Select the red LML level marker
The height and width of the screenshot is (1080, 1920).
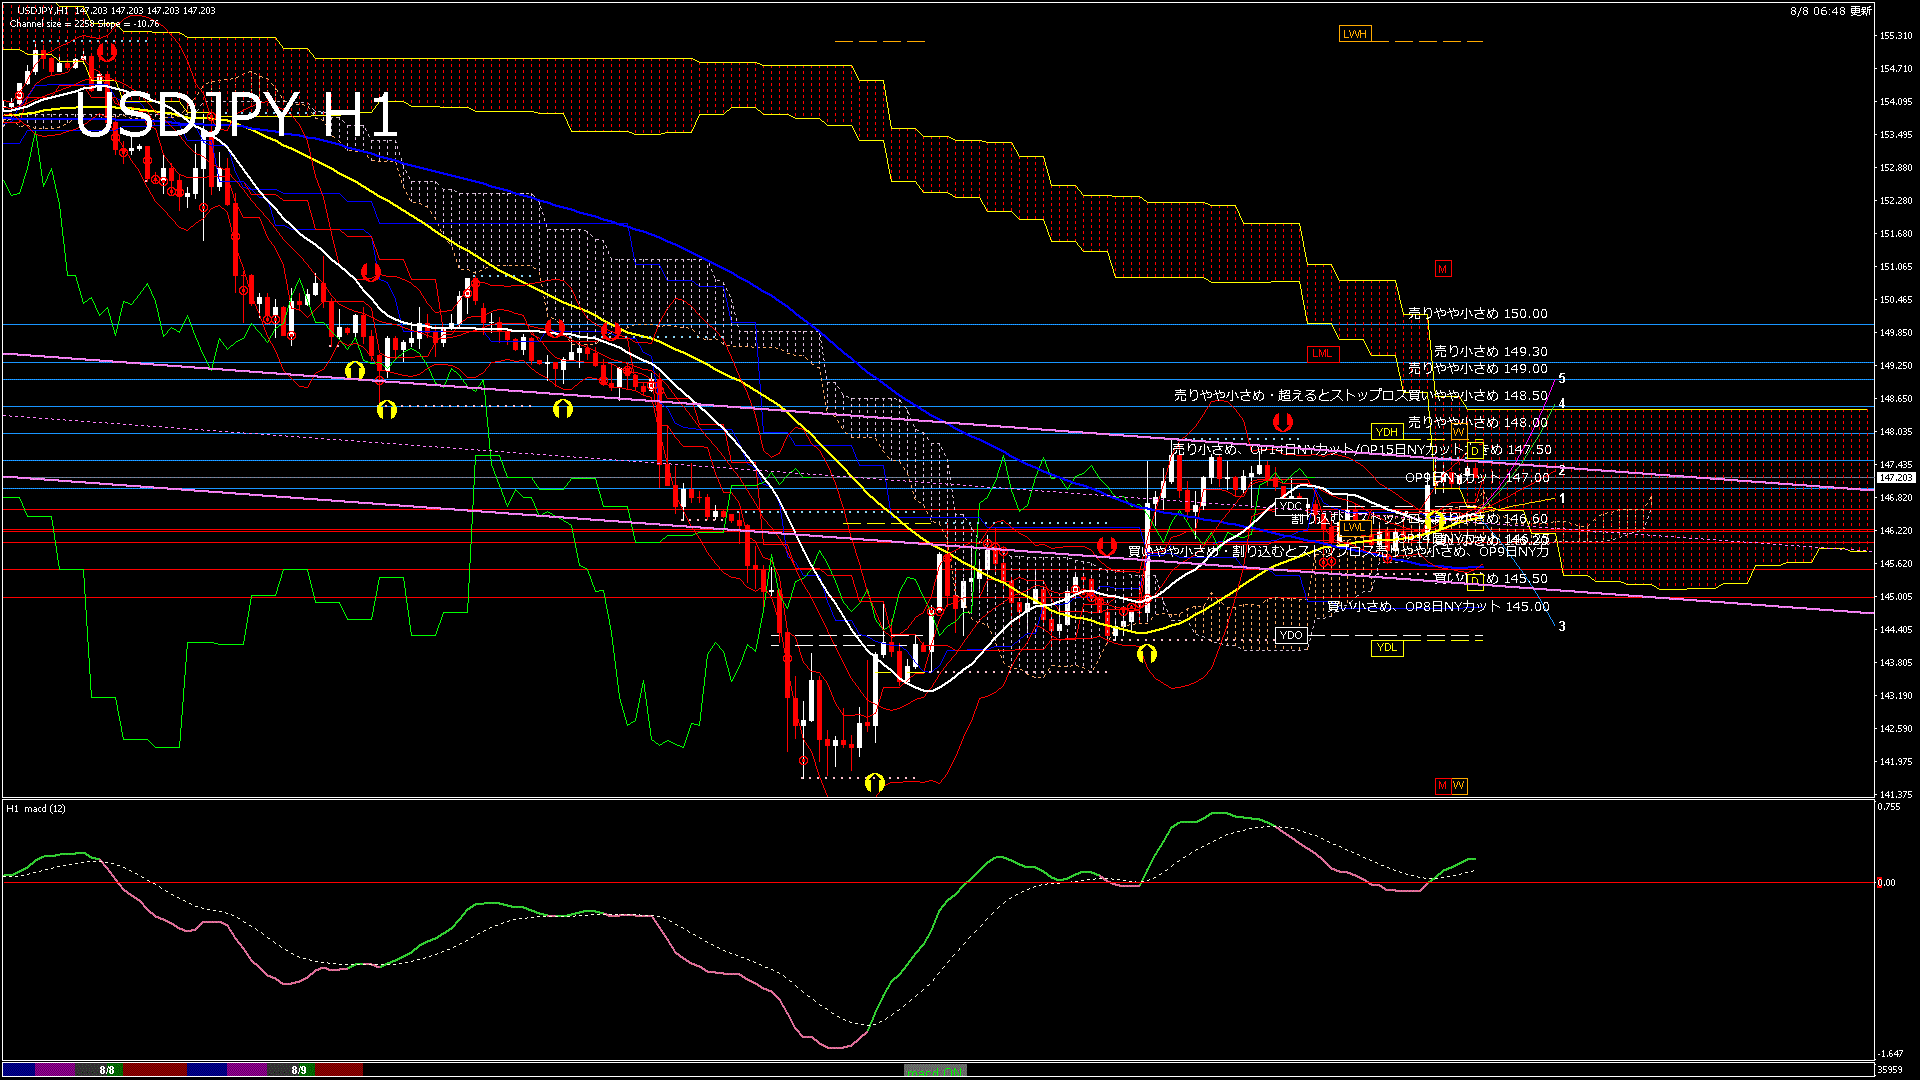pyautogui.click(x=1322, y=354)
